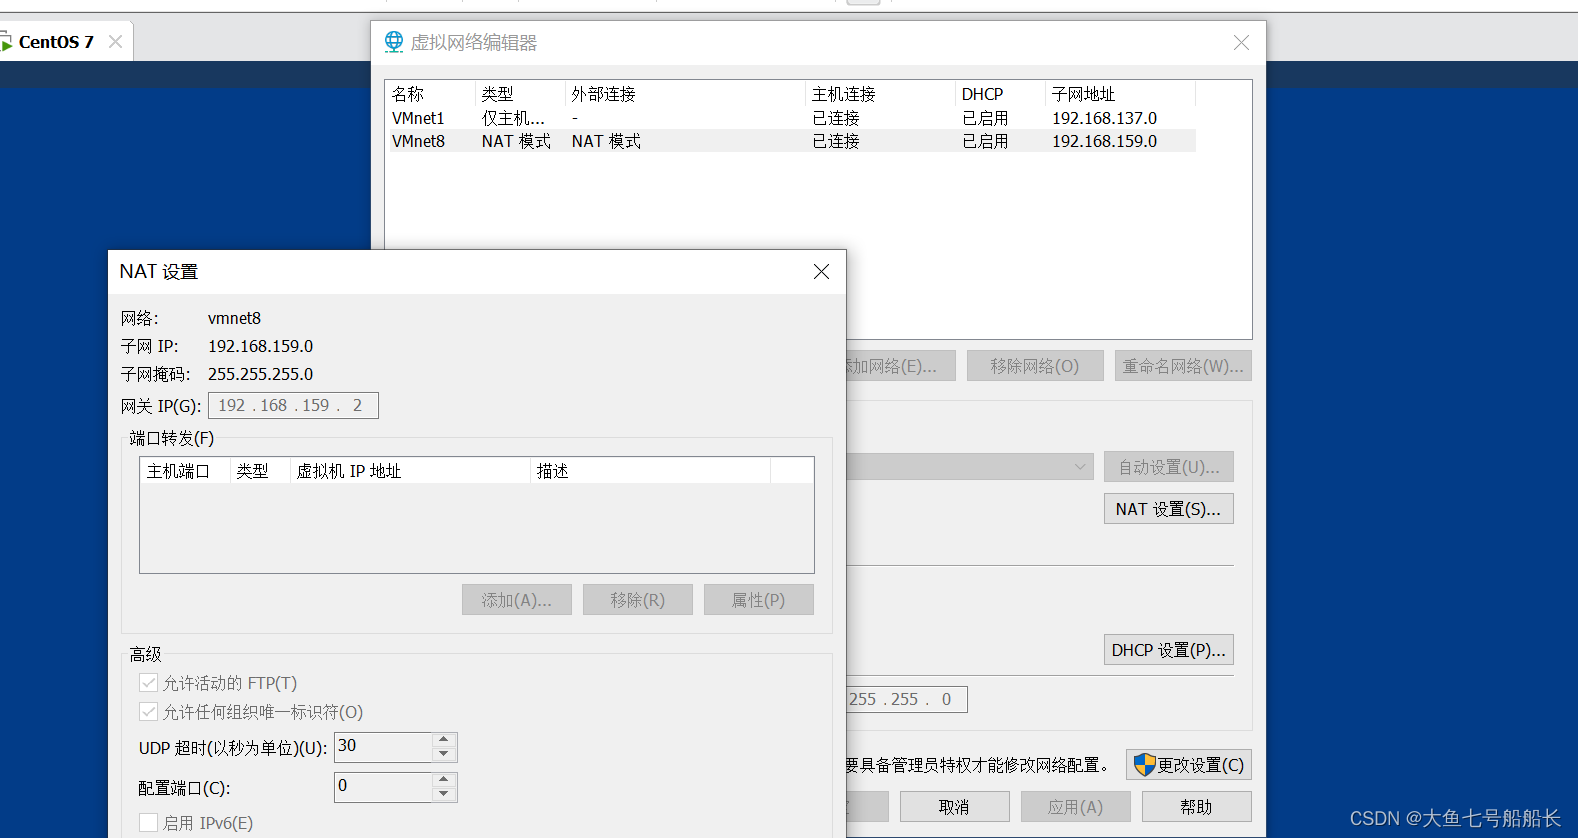Toggle 允许活动的 FTP checkbox
1578x838 pixels.
(148, 683)
